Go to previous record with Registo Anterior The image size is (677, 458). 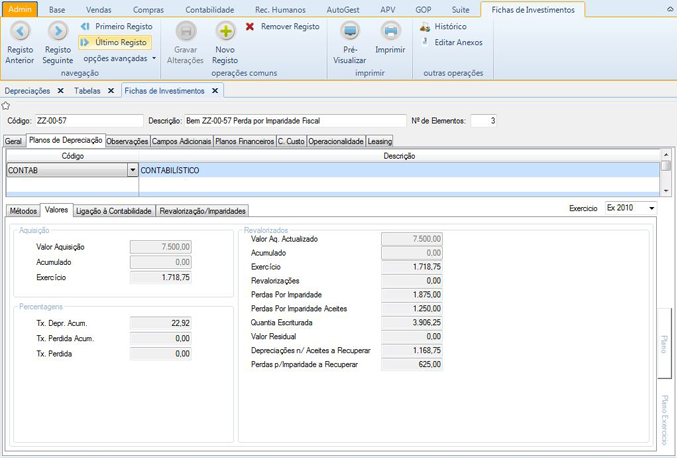[x=20, y=33]
